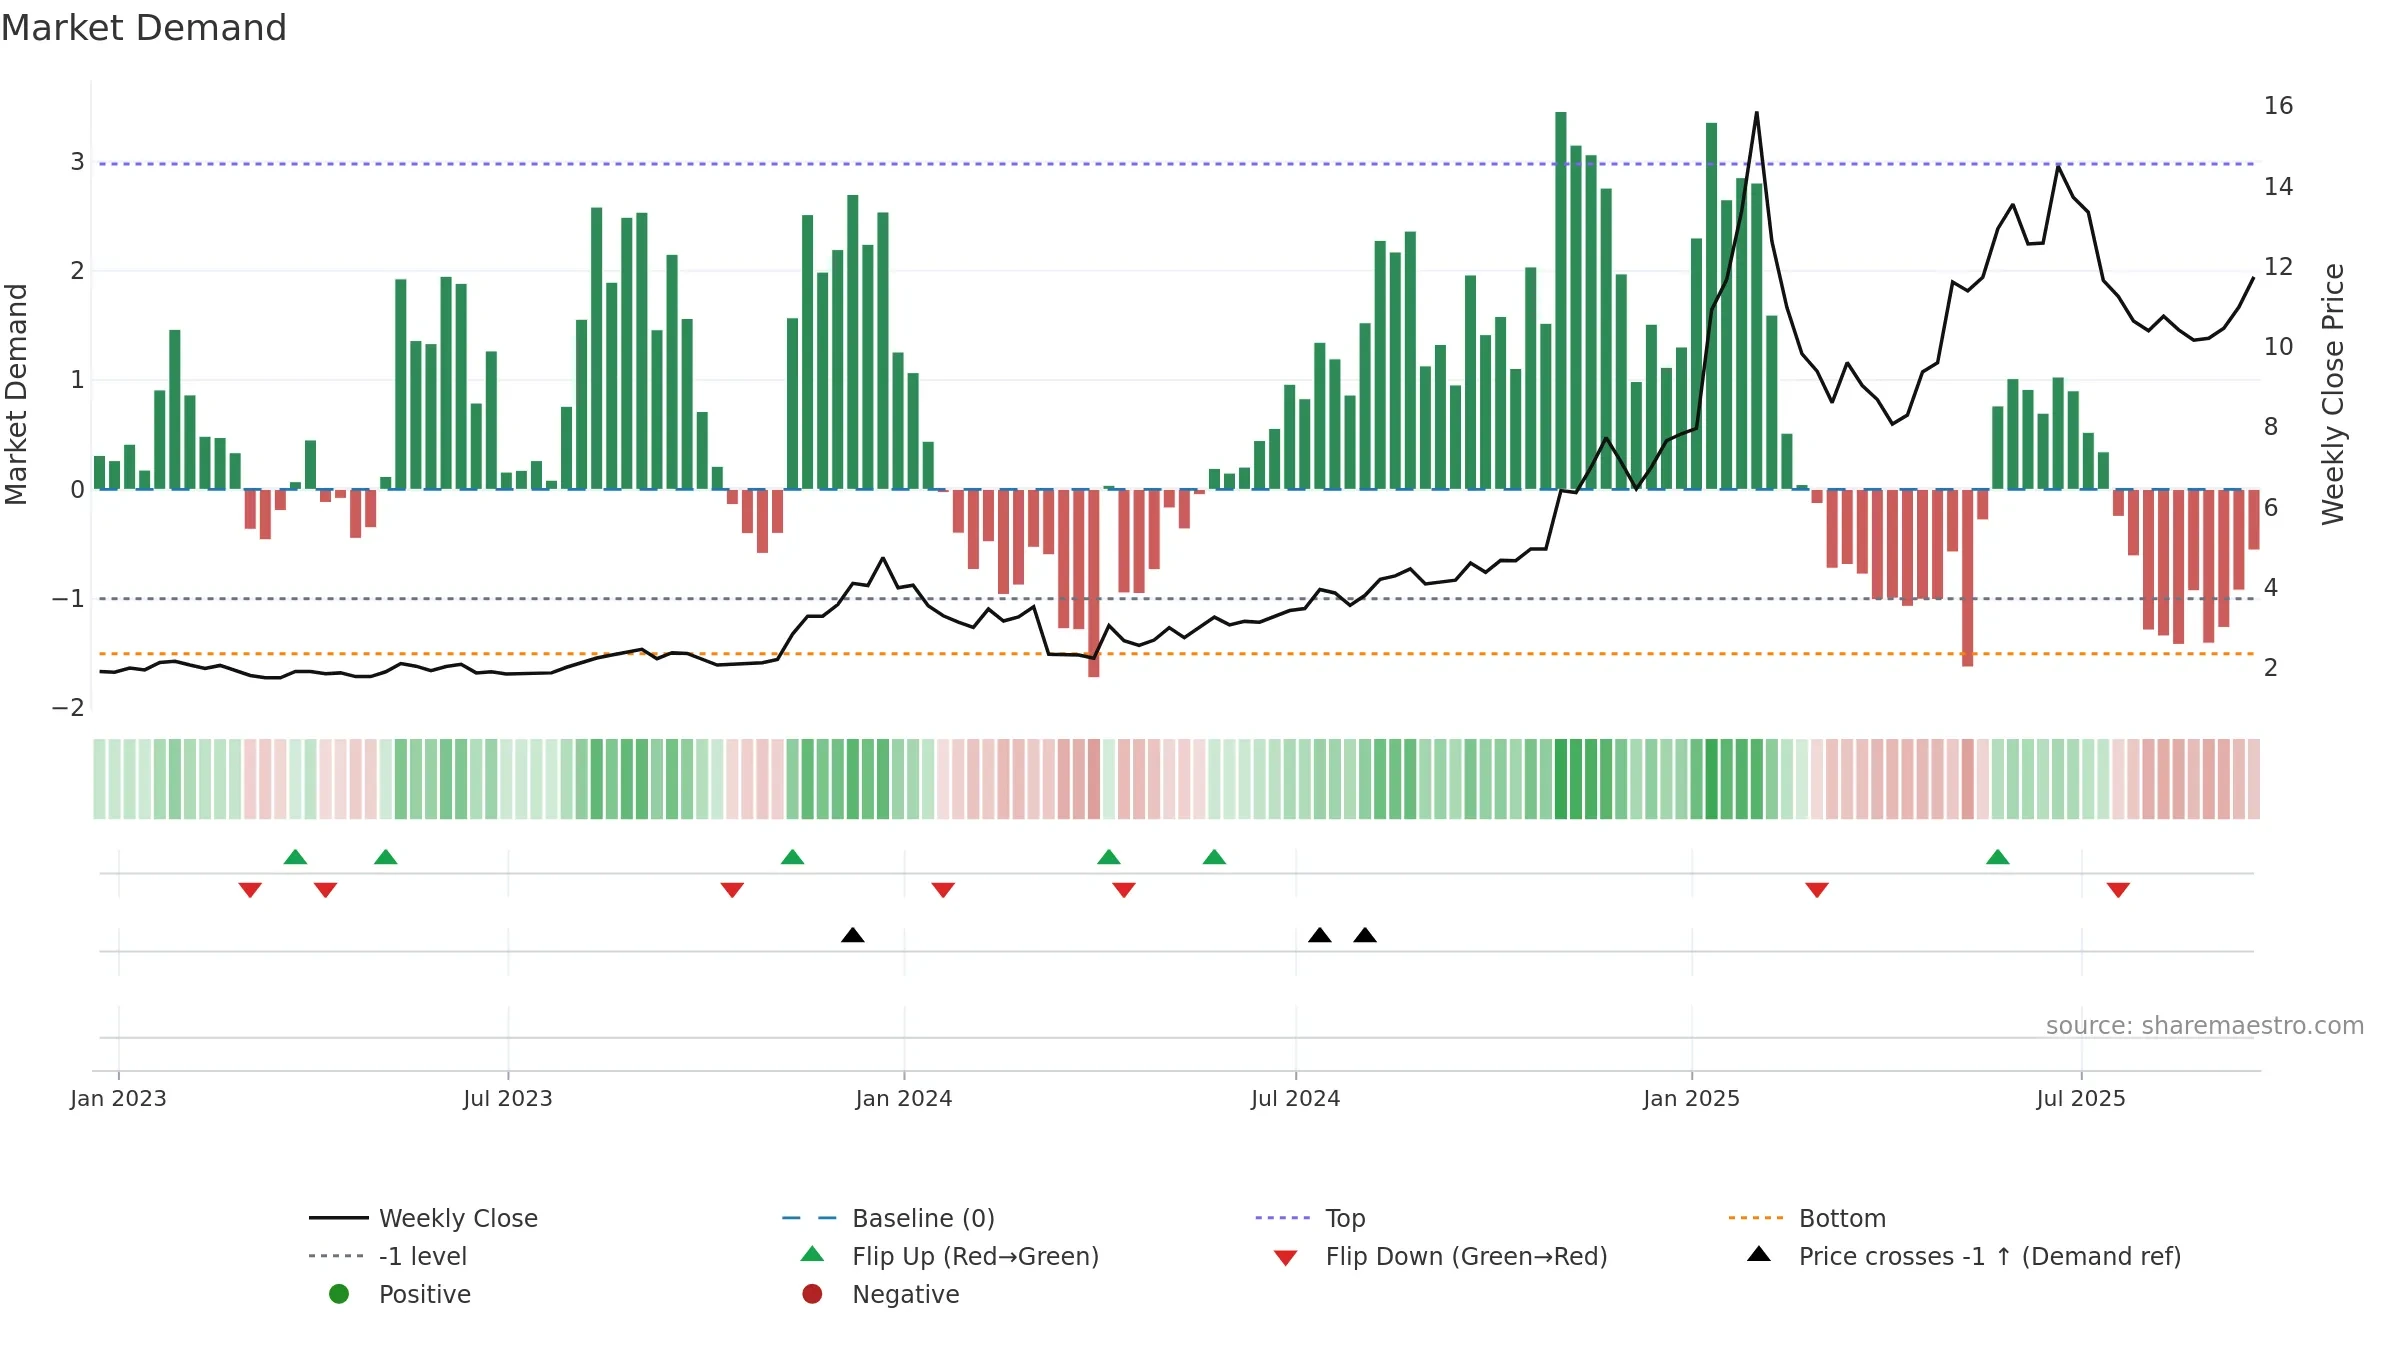
Task: Click the purple dotted Top threshold line
Action: click(1177, 163)
